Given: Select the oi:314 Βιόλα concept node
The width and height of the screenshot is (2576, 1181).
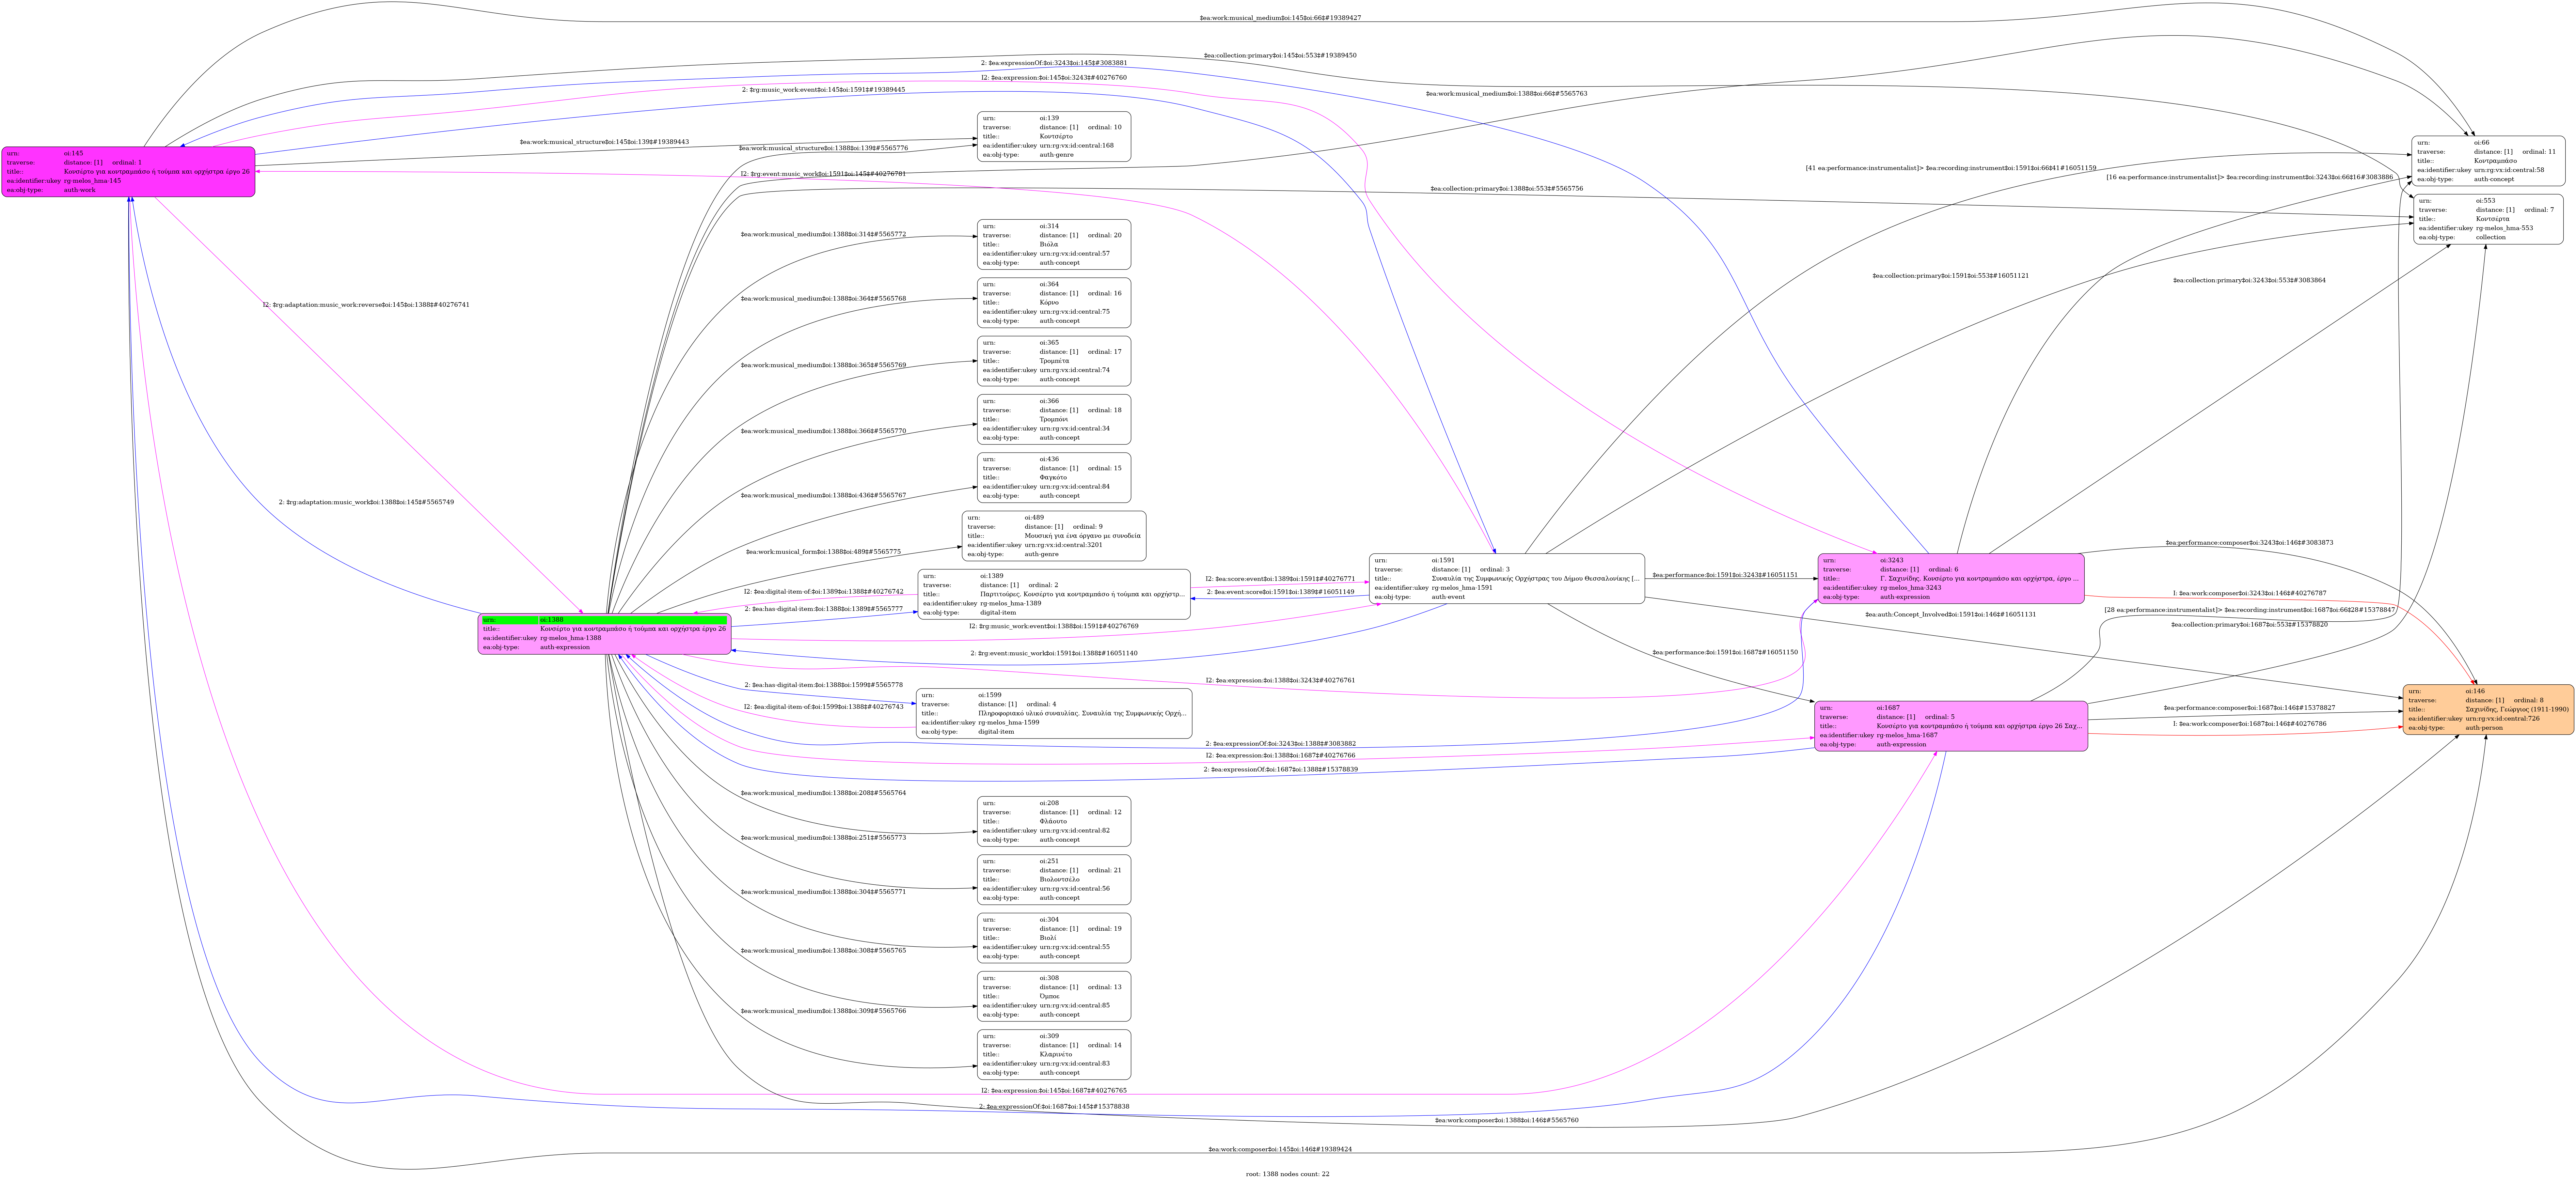Looking at the screenshot, I should pos(1054,245).
